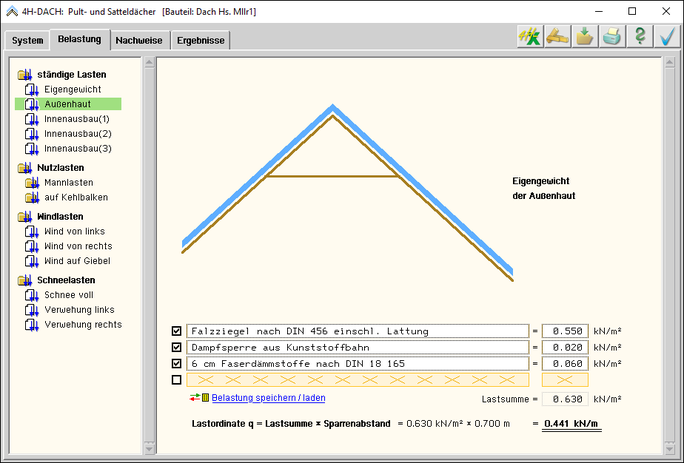Uncheck the Falzziegel nach DIN 456 checkbox
684x463 pixels.
click(x=177, y=331)
